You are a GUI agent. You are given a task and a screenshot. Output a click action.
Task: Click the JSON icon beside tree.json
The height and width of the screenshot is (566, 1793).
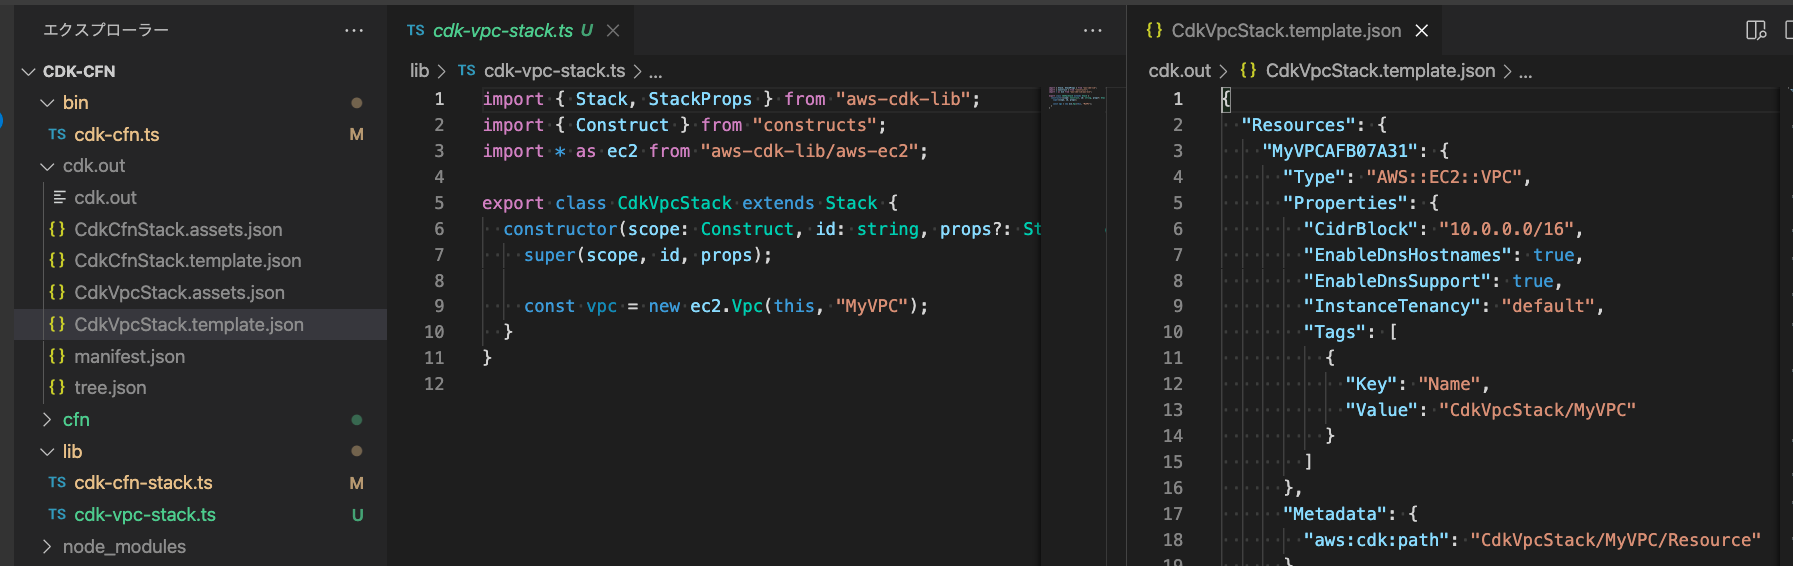point(57,387)
